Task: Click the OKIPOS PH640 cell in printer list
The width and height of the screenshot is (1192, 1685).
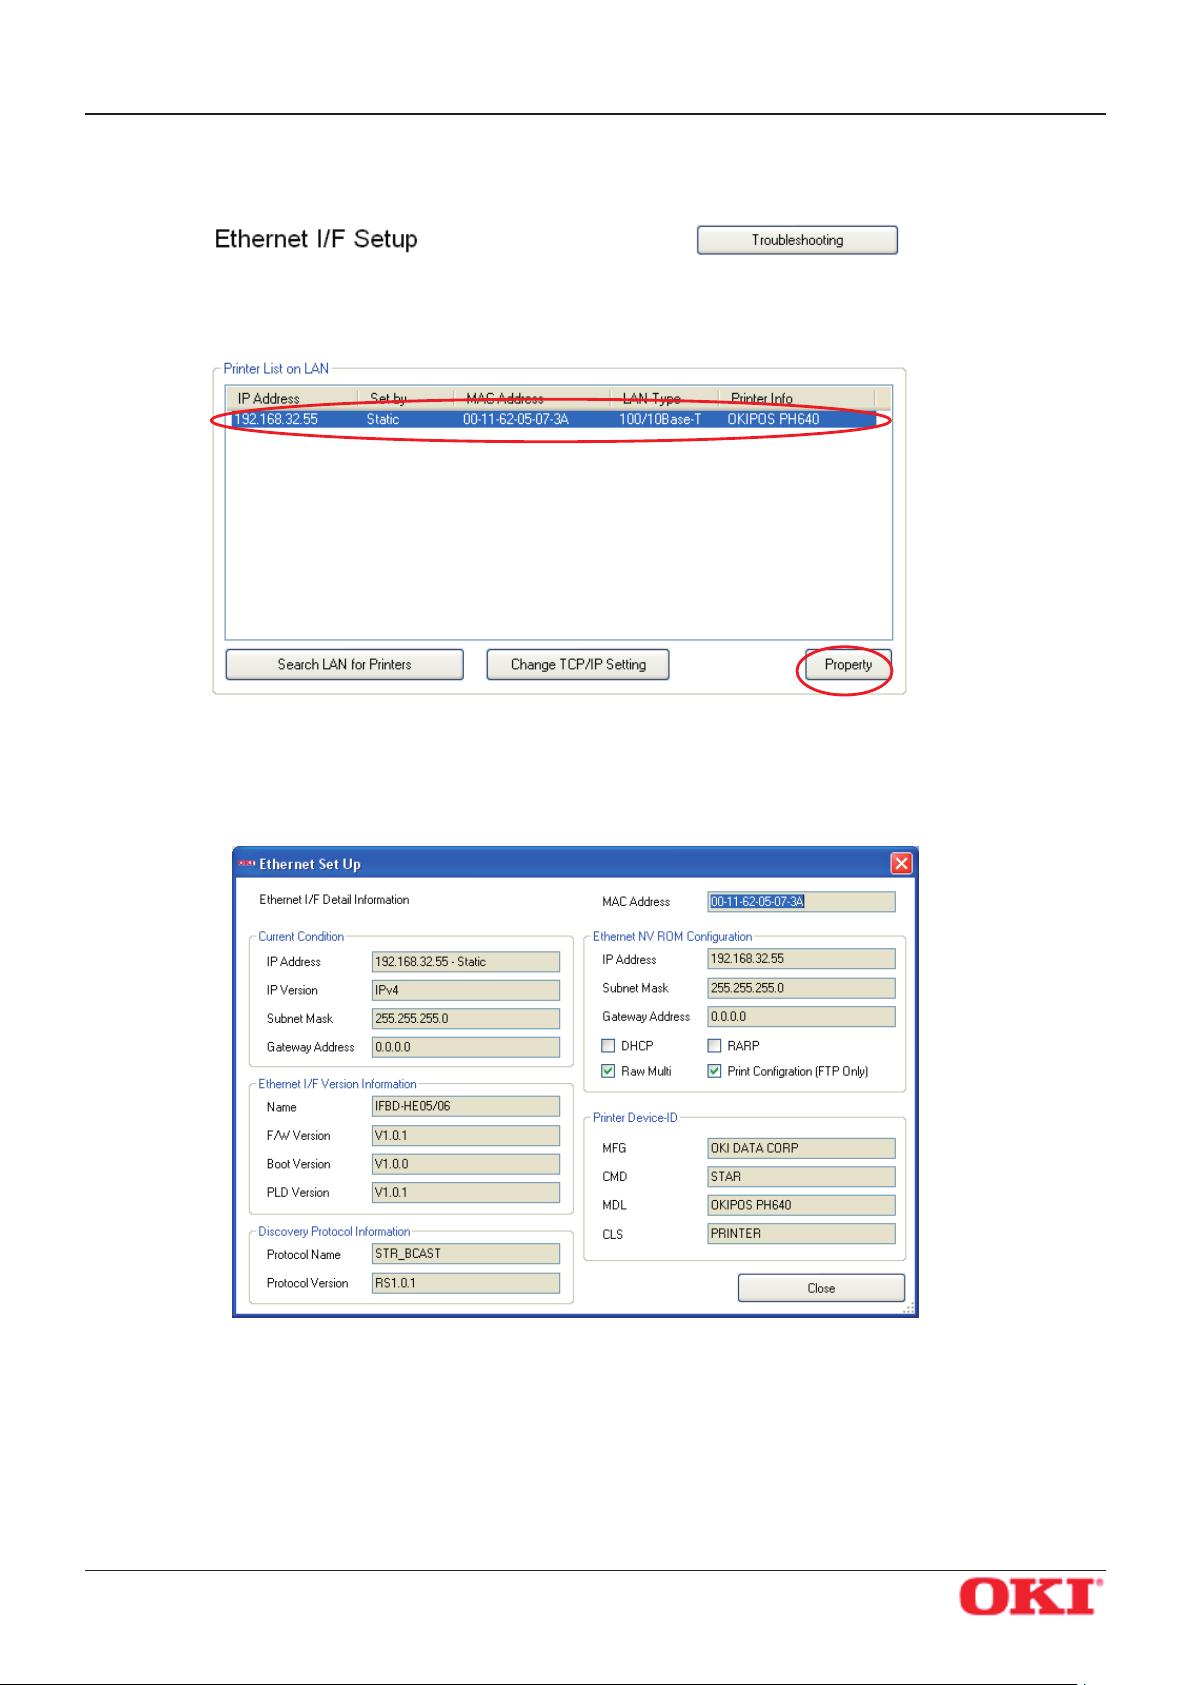Action: click(773, 419)
